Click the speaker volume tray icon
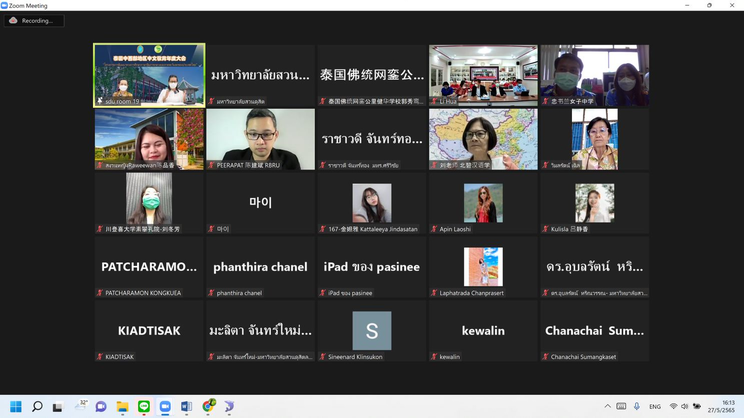 click(x=685, y=407)
